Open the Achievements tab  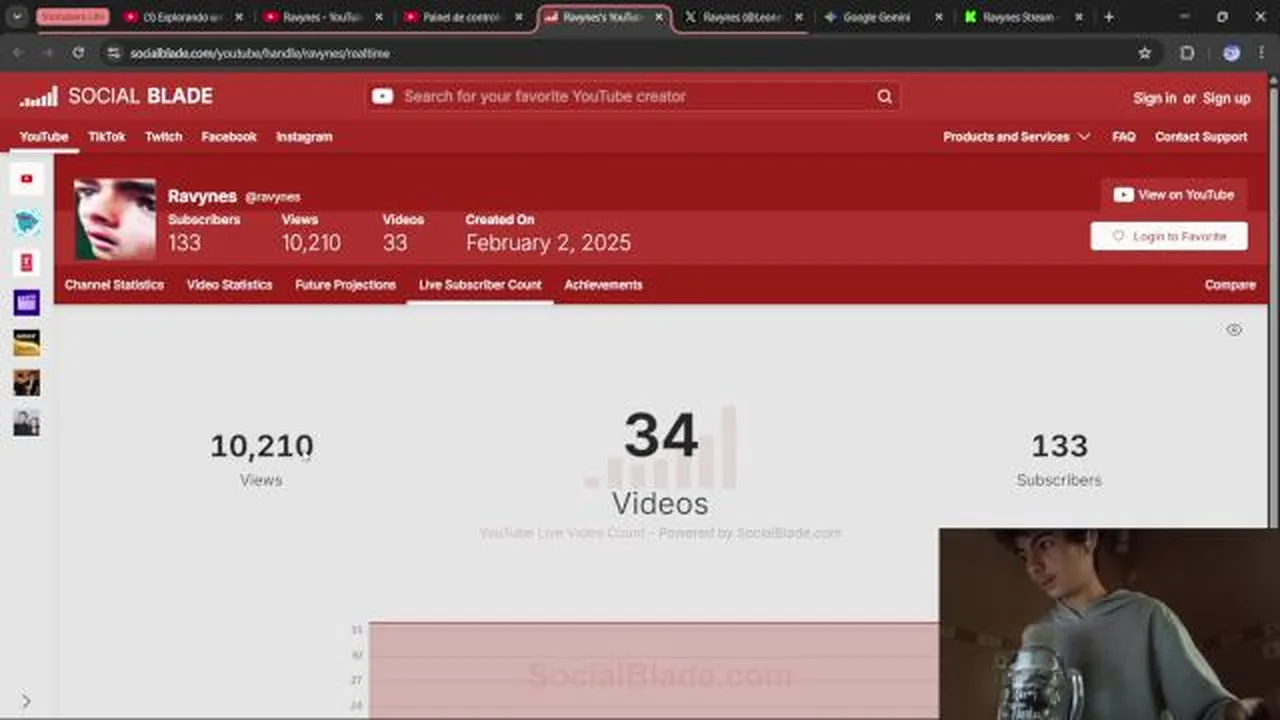point(603,285)
